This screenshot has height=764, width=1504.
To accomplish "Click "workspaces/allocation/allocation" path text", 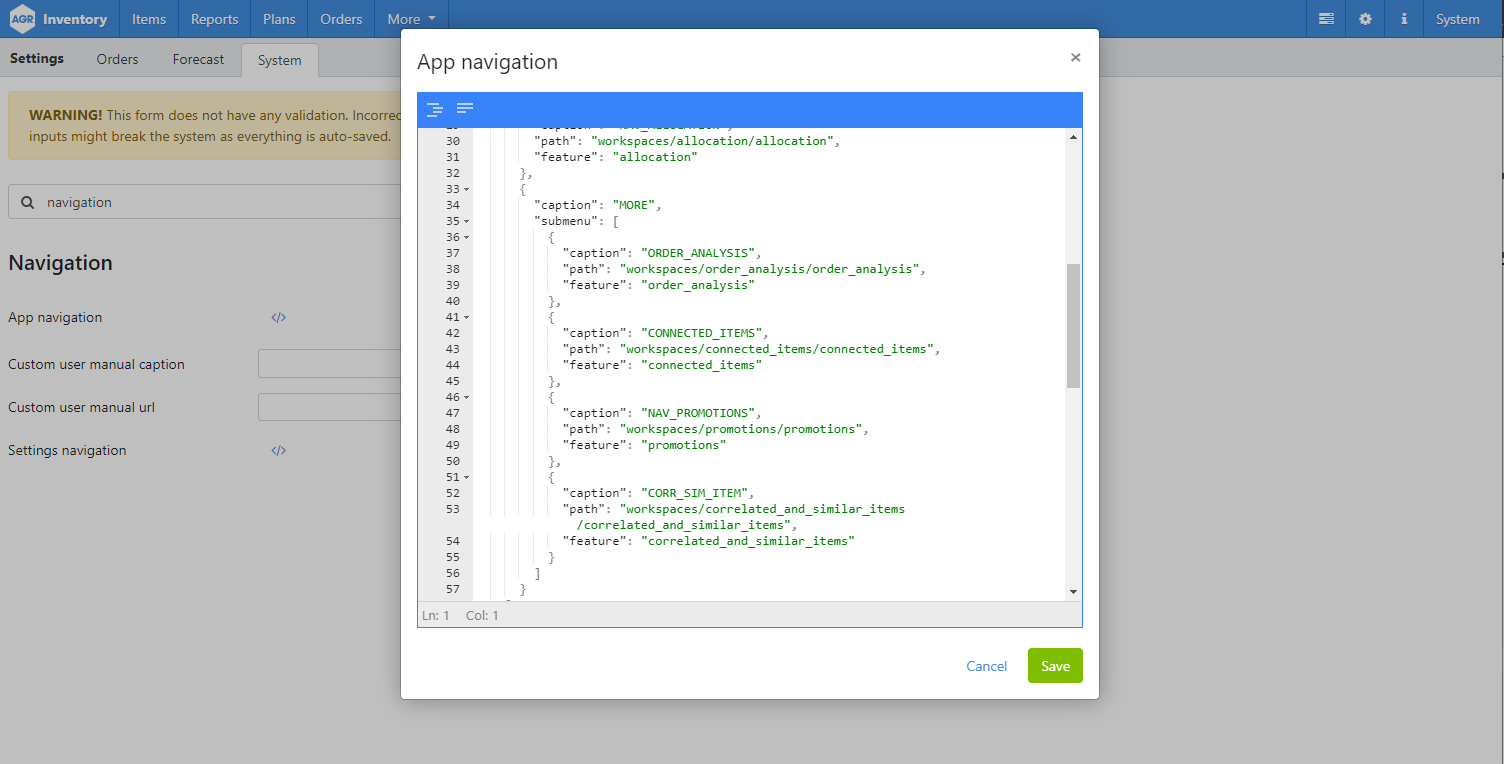I will tap(712, 141).
